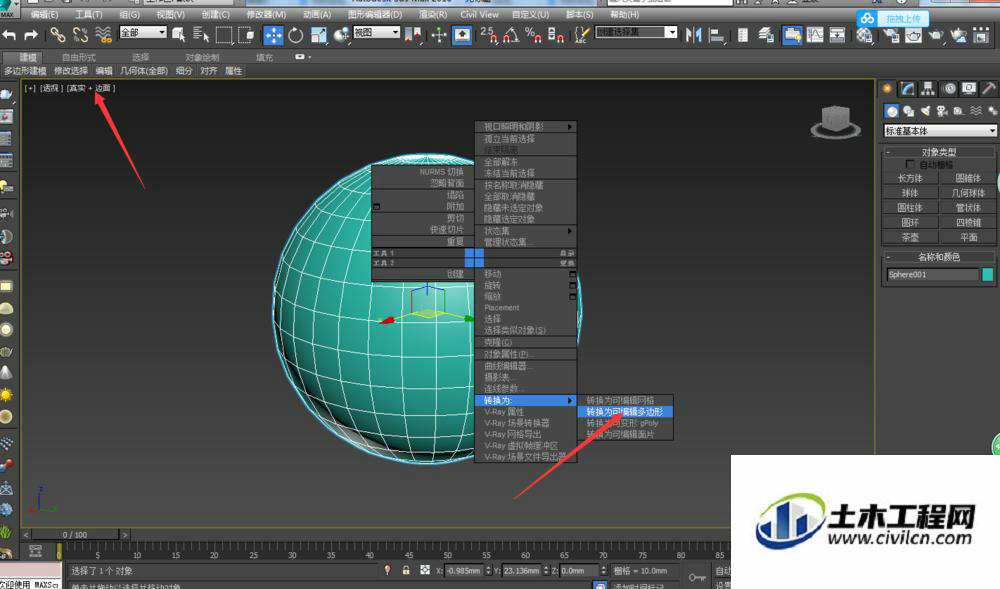
Task: Open reference coordinate dropdown 视图
Action: point(377,32)
